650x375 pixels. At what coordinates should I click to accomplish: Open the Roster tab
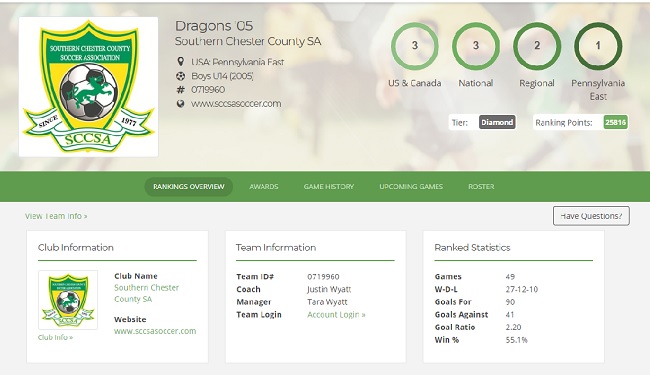pos(481,187)
